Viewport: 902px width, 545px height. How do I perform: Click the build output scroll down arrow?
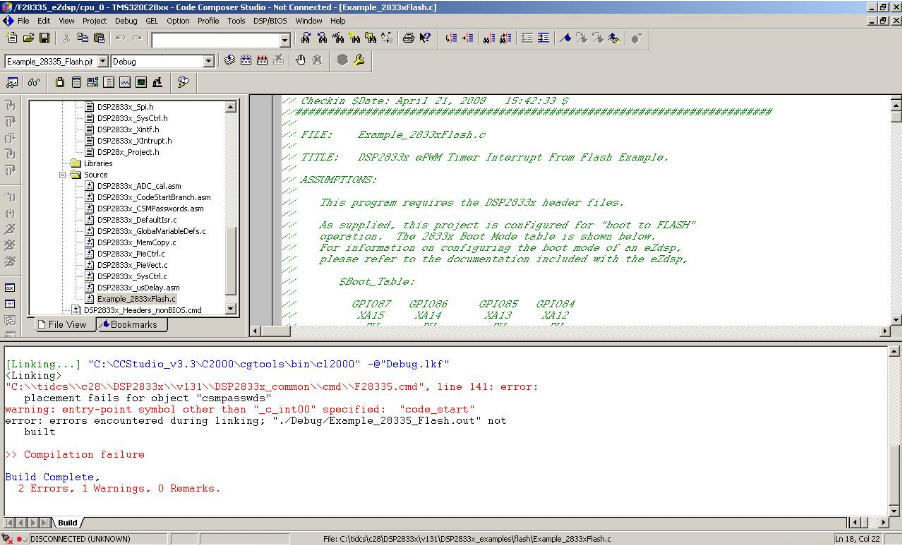[x=894, y=510]
